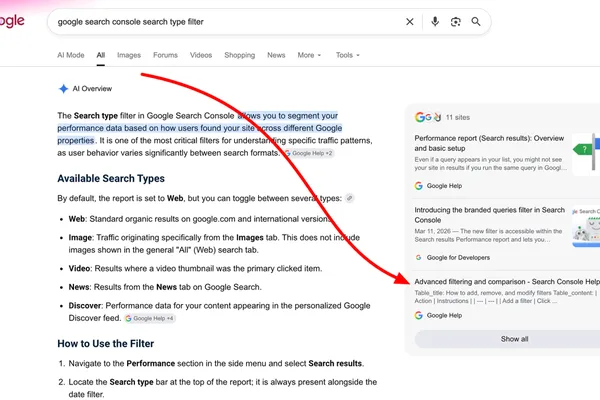
Task: Click the branded queries article thumbnail
Action: [586, 226]
